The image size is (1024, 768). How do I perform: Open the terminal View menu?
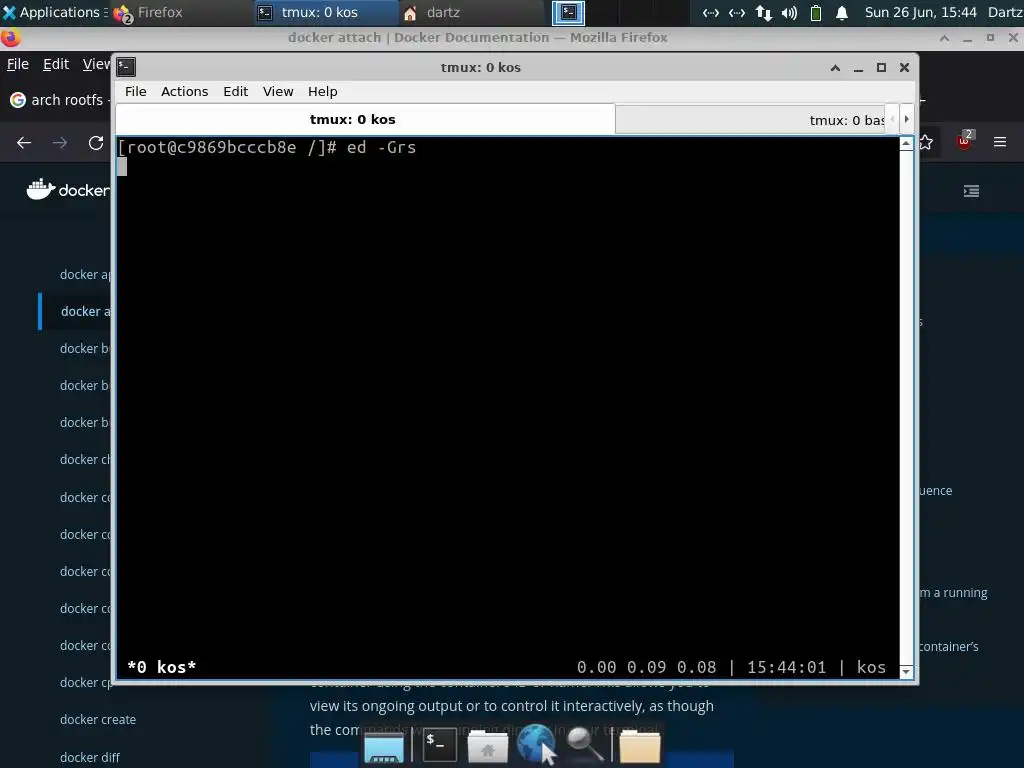(x=278, y=91)
